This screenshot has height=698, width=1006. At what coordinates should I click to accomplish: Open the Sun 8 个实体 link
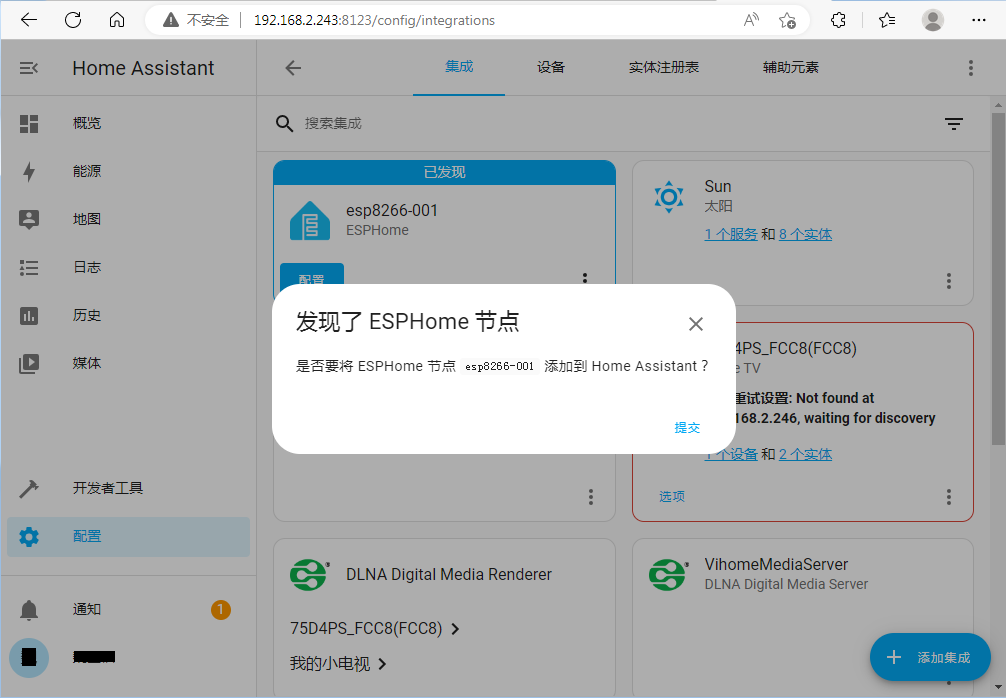tap(805, 234)
